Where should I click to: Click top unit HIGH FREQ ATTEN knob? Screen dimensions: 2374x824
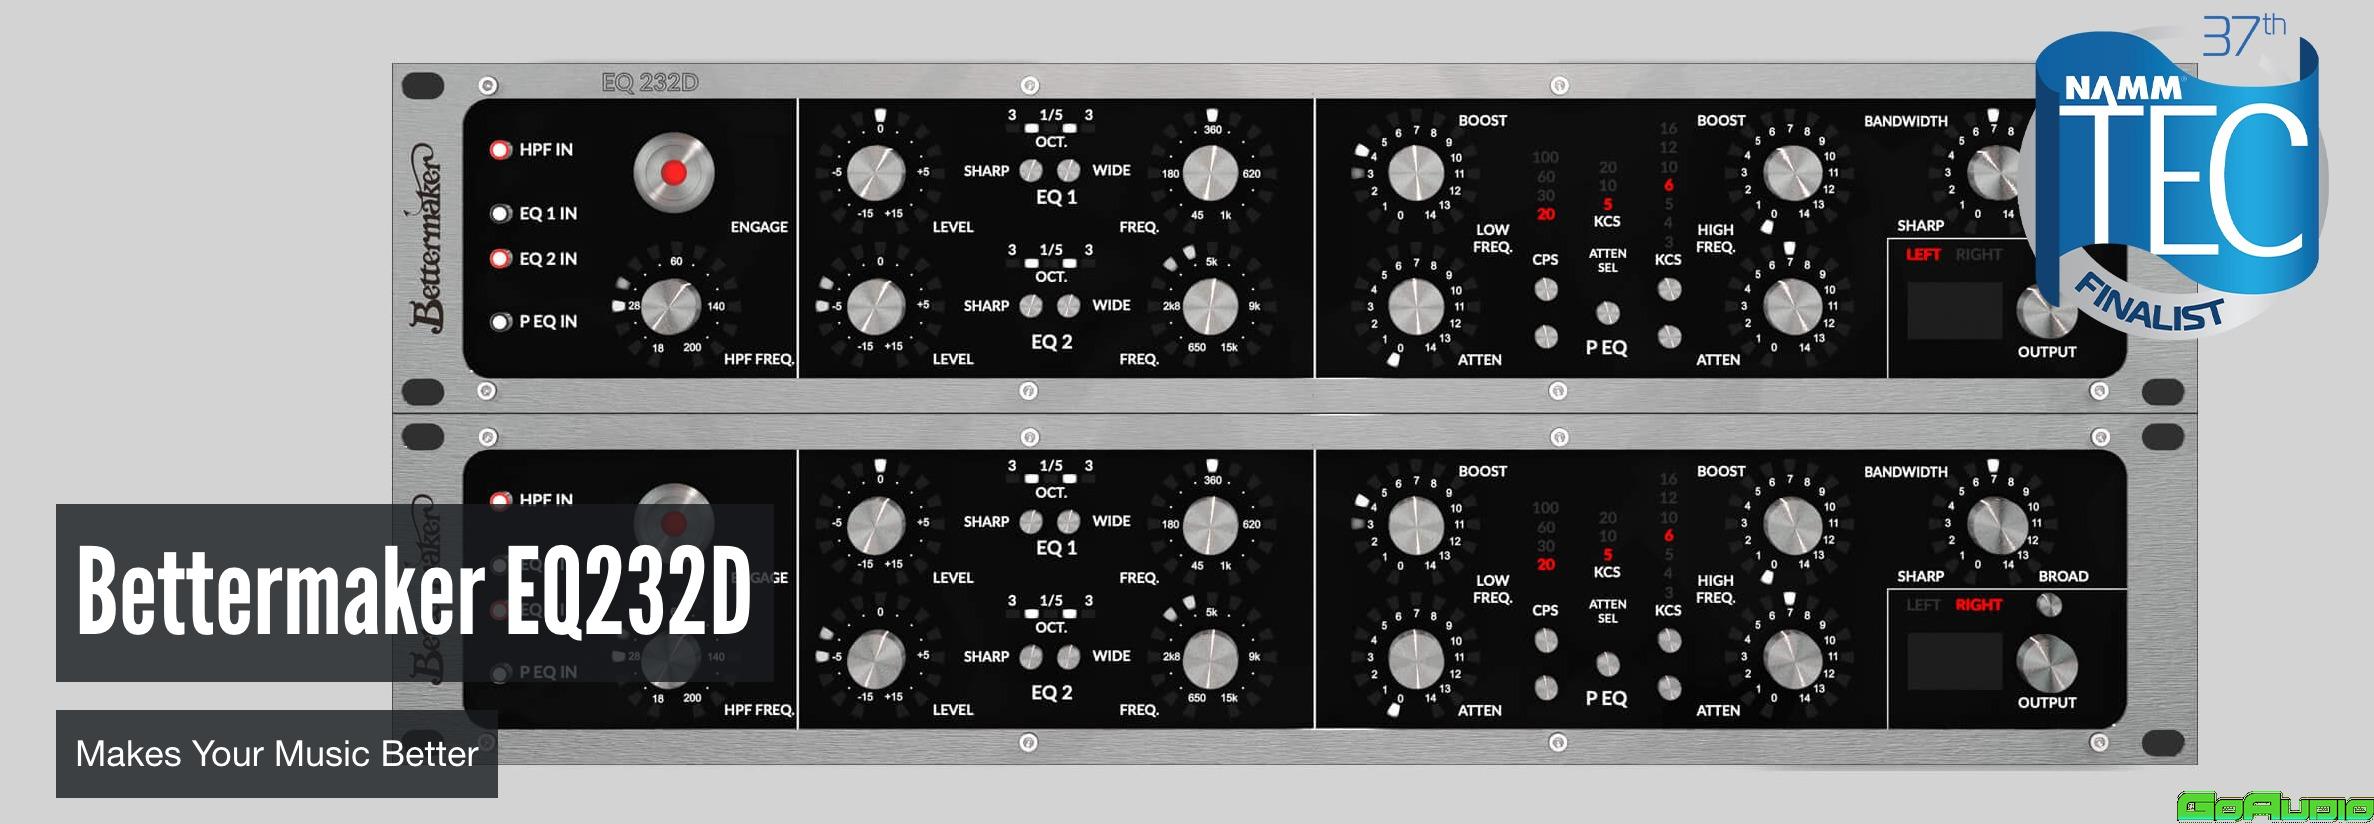[x=1792, y=306]
